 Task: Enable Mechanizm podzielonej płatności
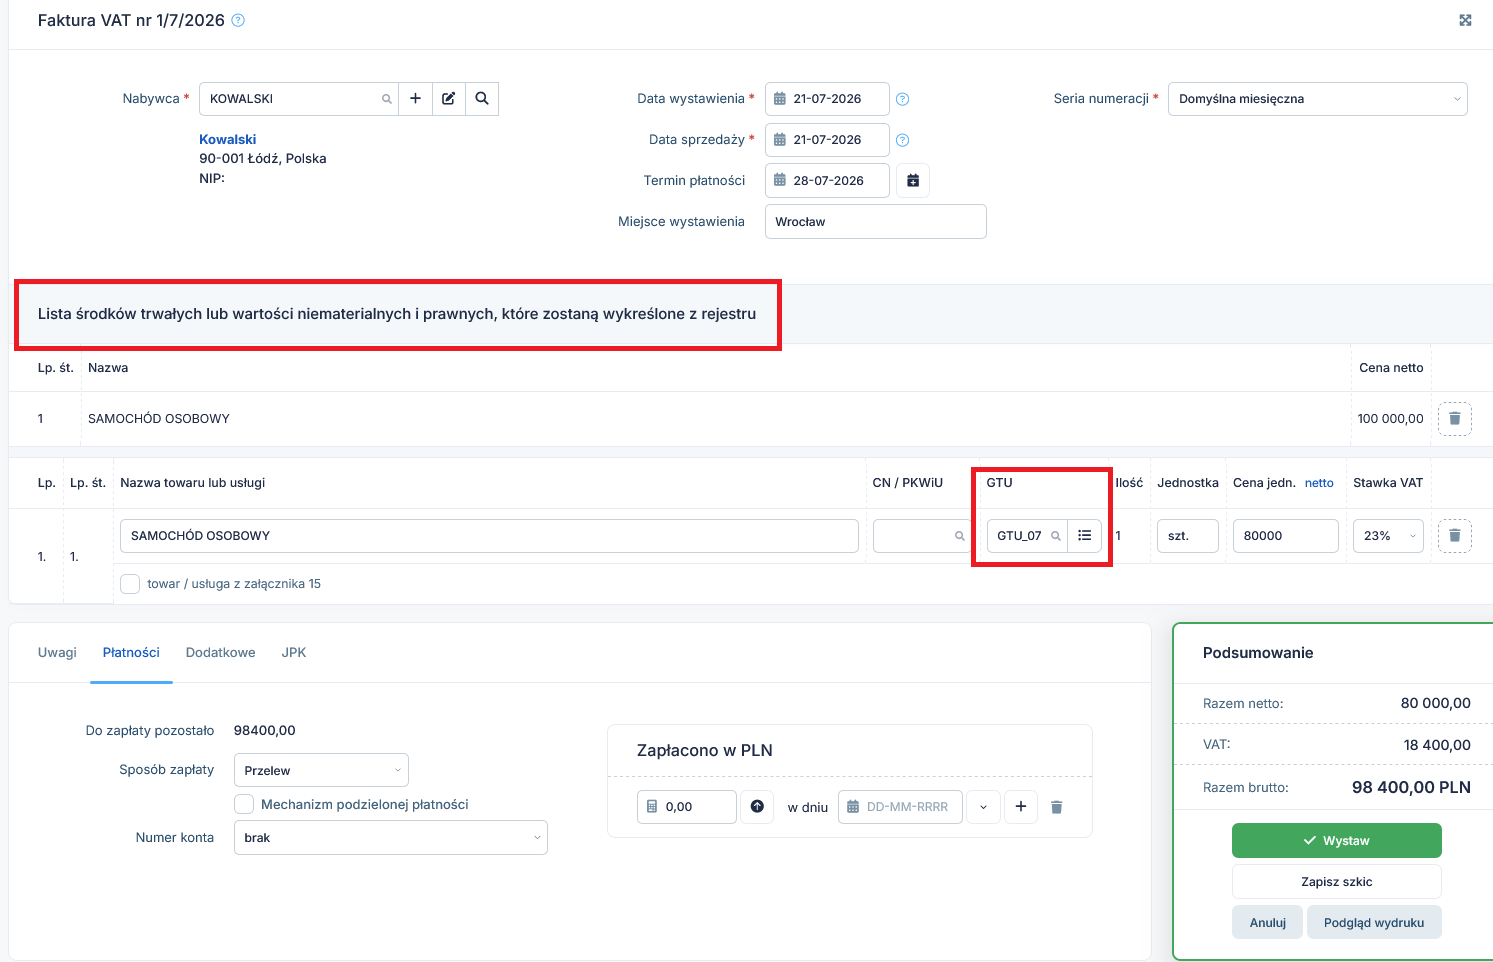pyautogui.click(x=244, y=804)
